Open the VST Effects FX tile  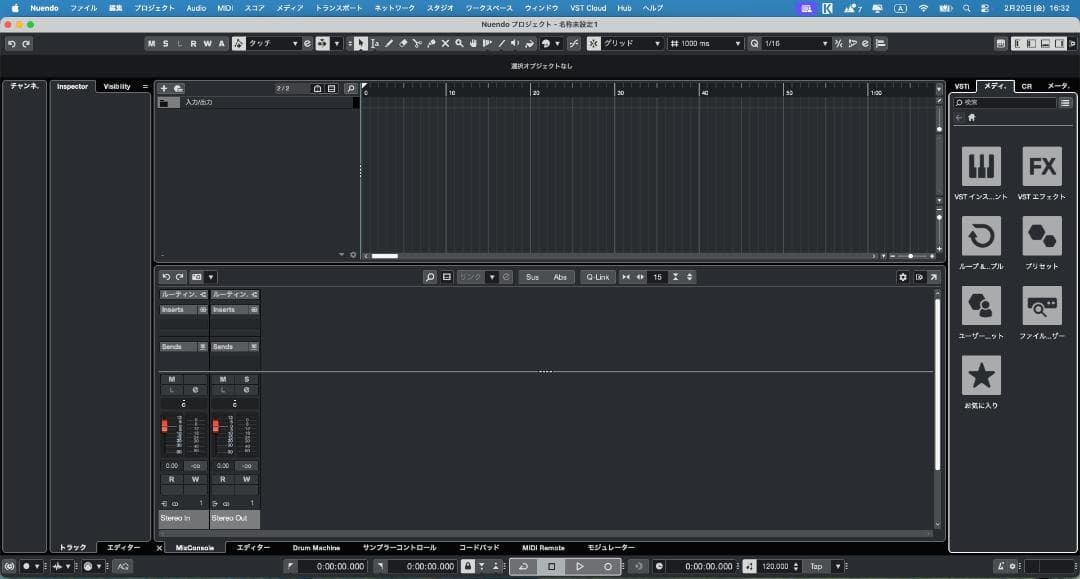pos(1041,167)
